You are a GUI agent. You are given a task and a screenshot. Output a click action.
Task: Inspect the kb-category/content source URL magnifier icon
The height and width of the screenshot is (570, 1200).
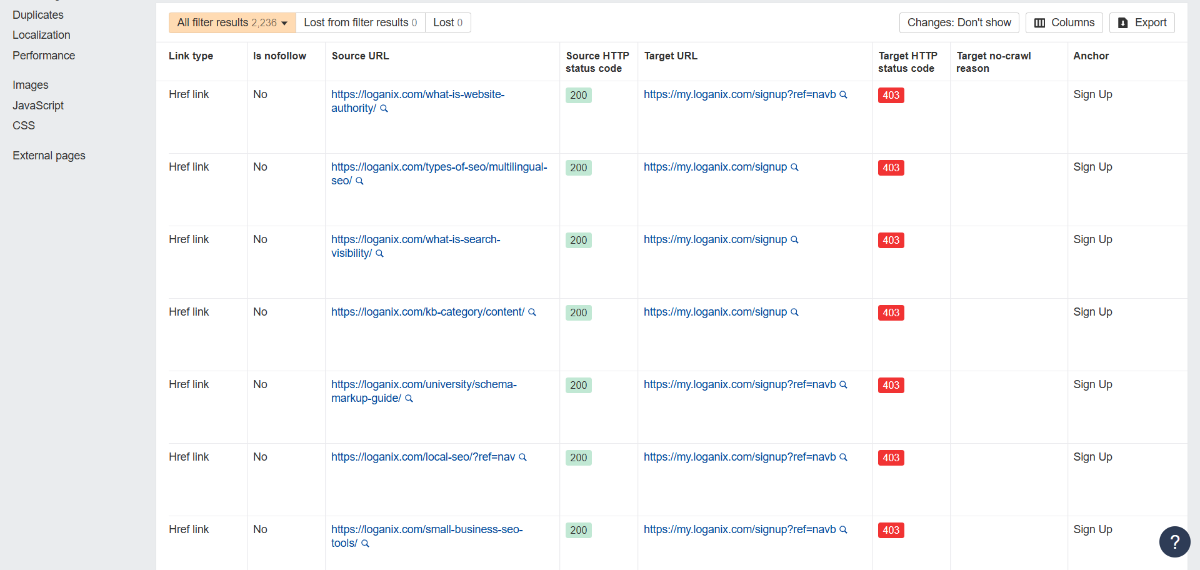pos(532,312)
